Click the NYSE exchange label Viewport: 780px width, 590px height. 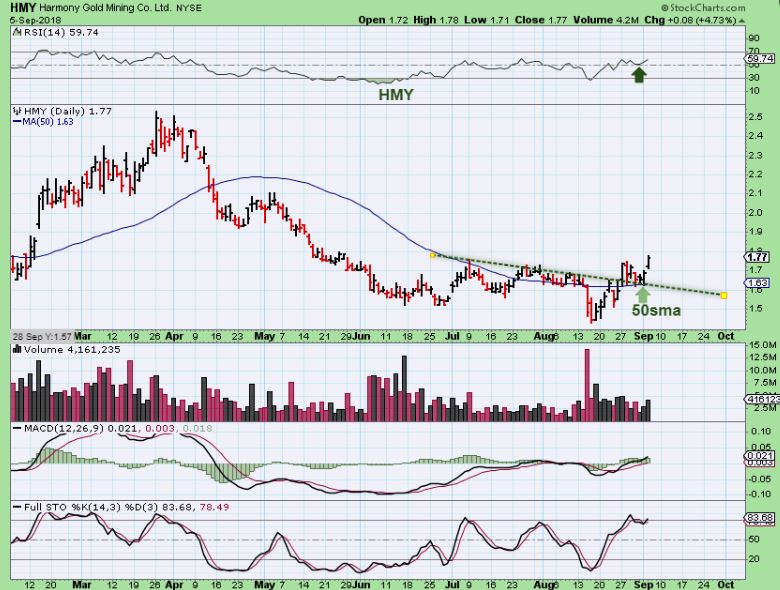[x=189, y=8]
